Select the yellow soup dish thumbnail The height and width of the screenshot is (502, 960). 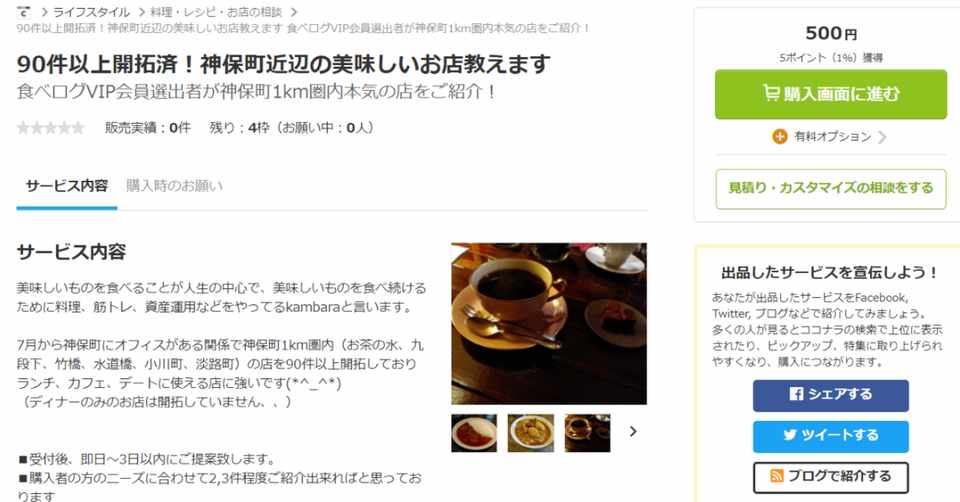click(x=531, y=433)
